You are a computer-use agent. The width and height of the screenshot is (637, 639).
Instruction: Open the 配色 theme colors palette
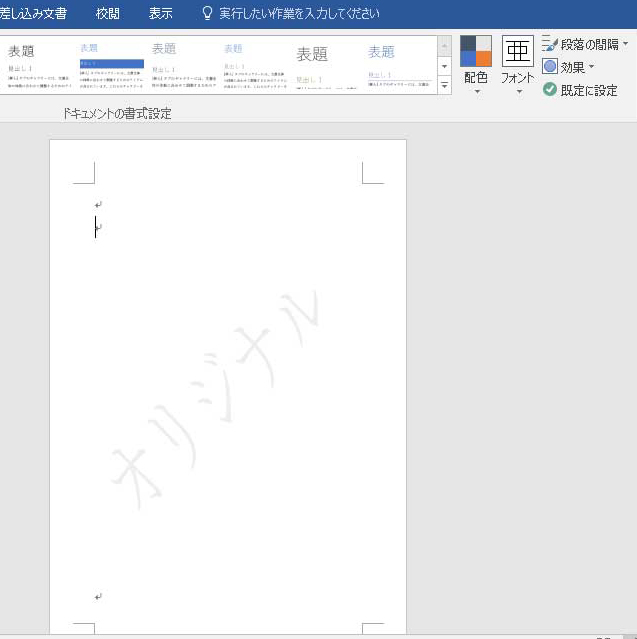coord(476,52)
